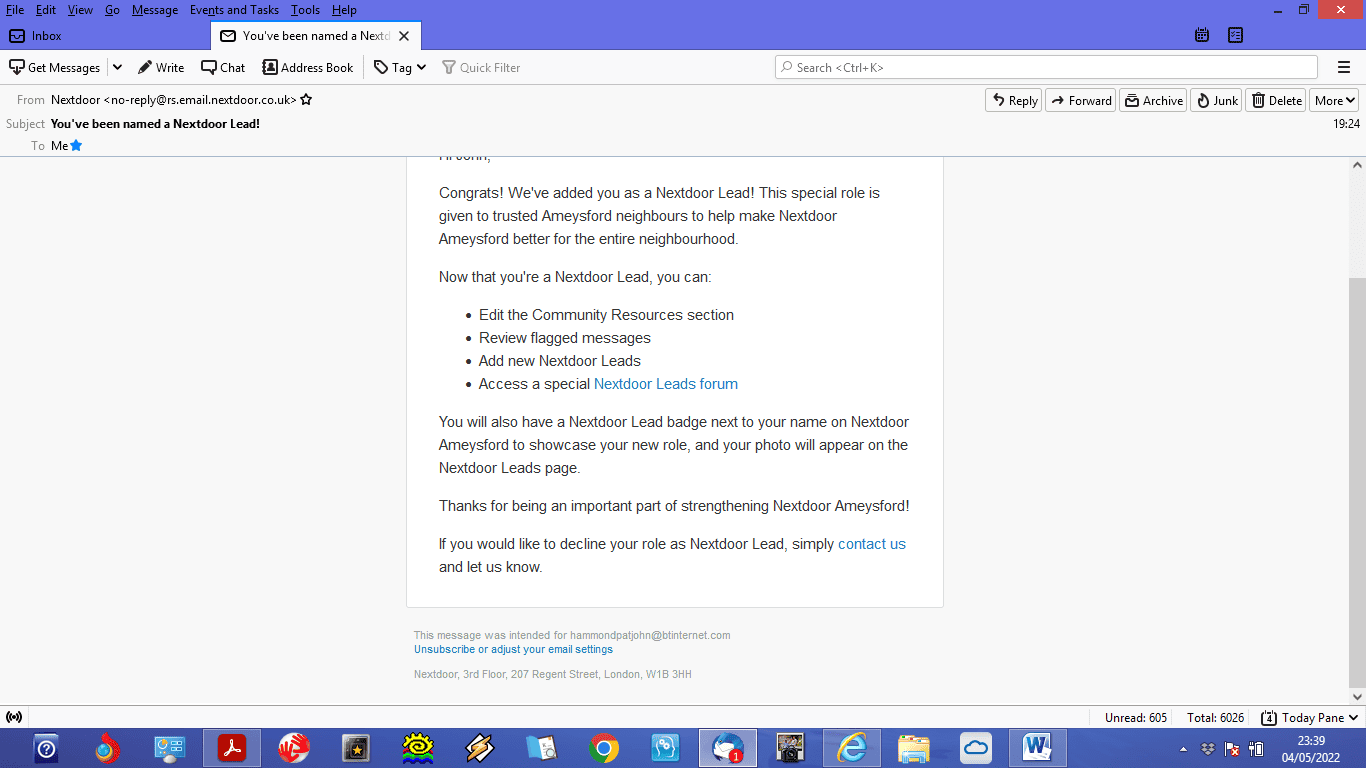Launch Internet Explorer from taskbar
The width and height of the screenshot is (1366, 768).
pos(852,748)
